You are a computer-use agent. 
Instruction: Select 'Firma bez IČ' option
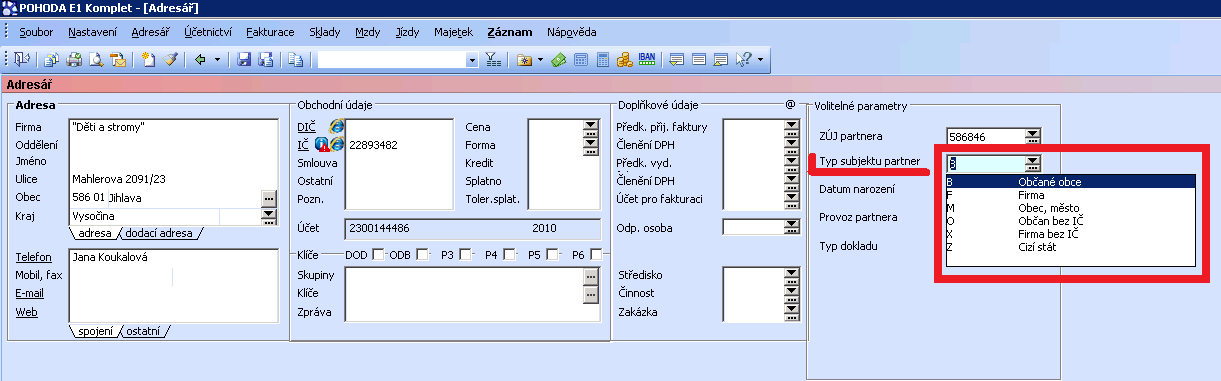(x=1071, y=234)
